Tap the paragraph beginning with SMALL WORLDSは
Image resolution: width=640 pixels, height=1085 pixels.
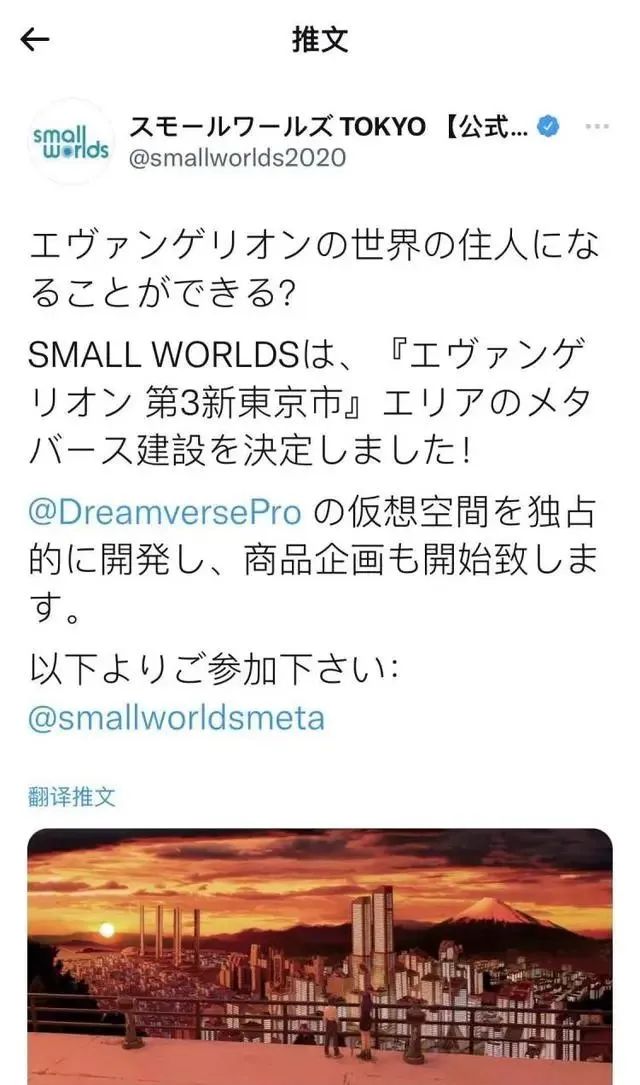pyautogui.click(x=310, y=401)
